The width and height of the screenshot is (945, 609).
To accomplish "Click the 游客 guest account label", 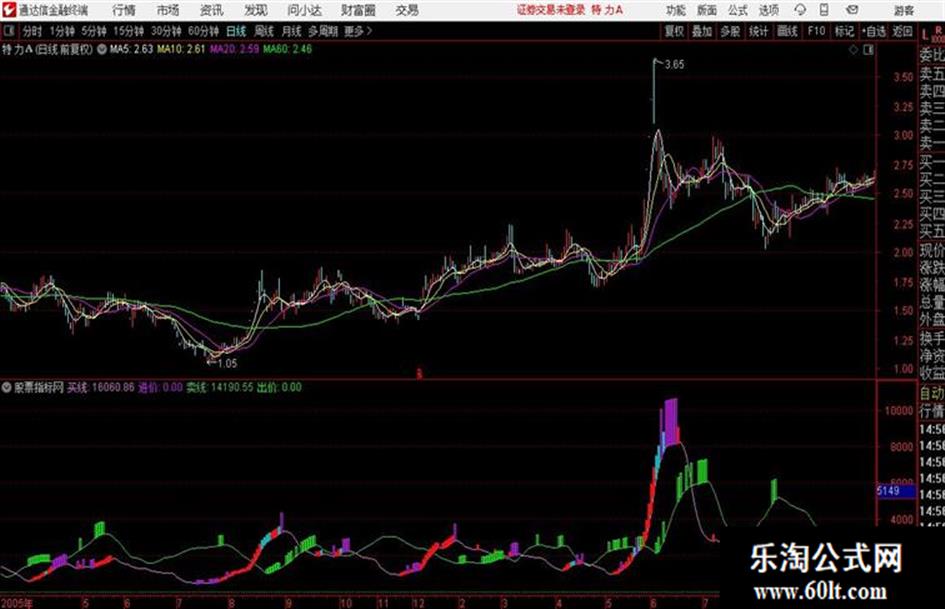I will click(x=903, y=10).
